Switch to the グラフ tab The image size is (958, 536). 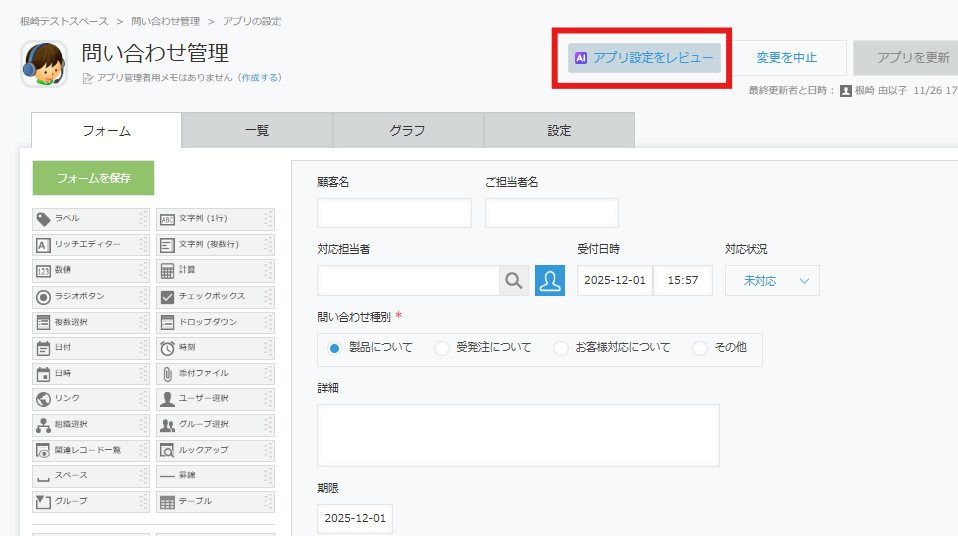(x=407, y=131)
